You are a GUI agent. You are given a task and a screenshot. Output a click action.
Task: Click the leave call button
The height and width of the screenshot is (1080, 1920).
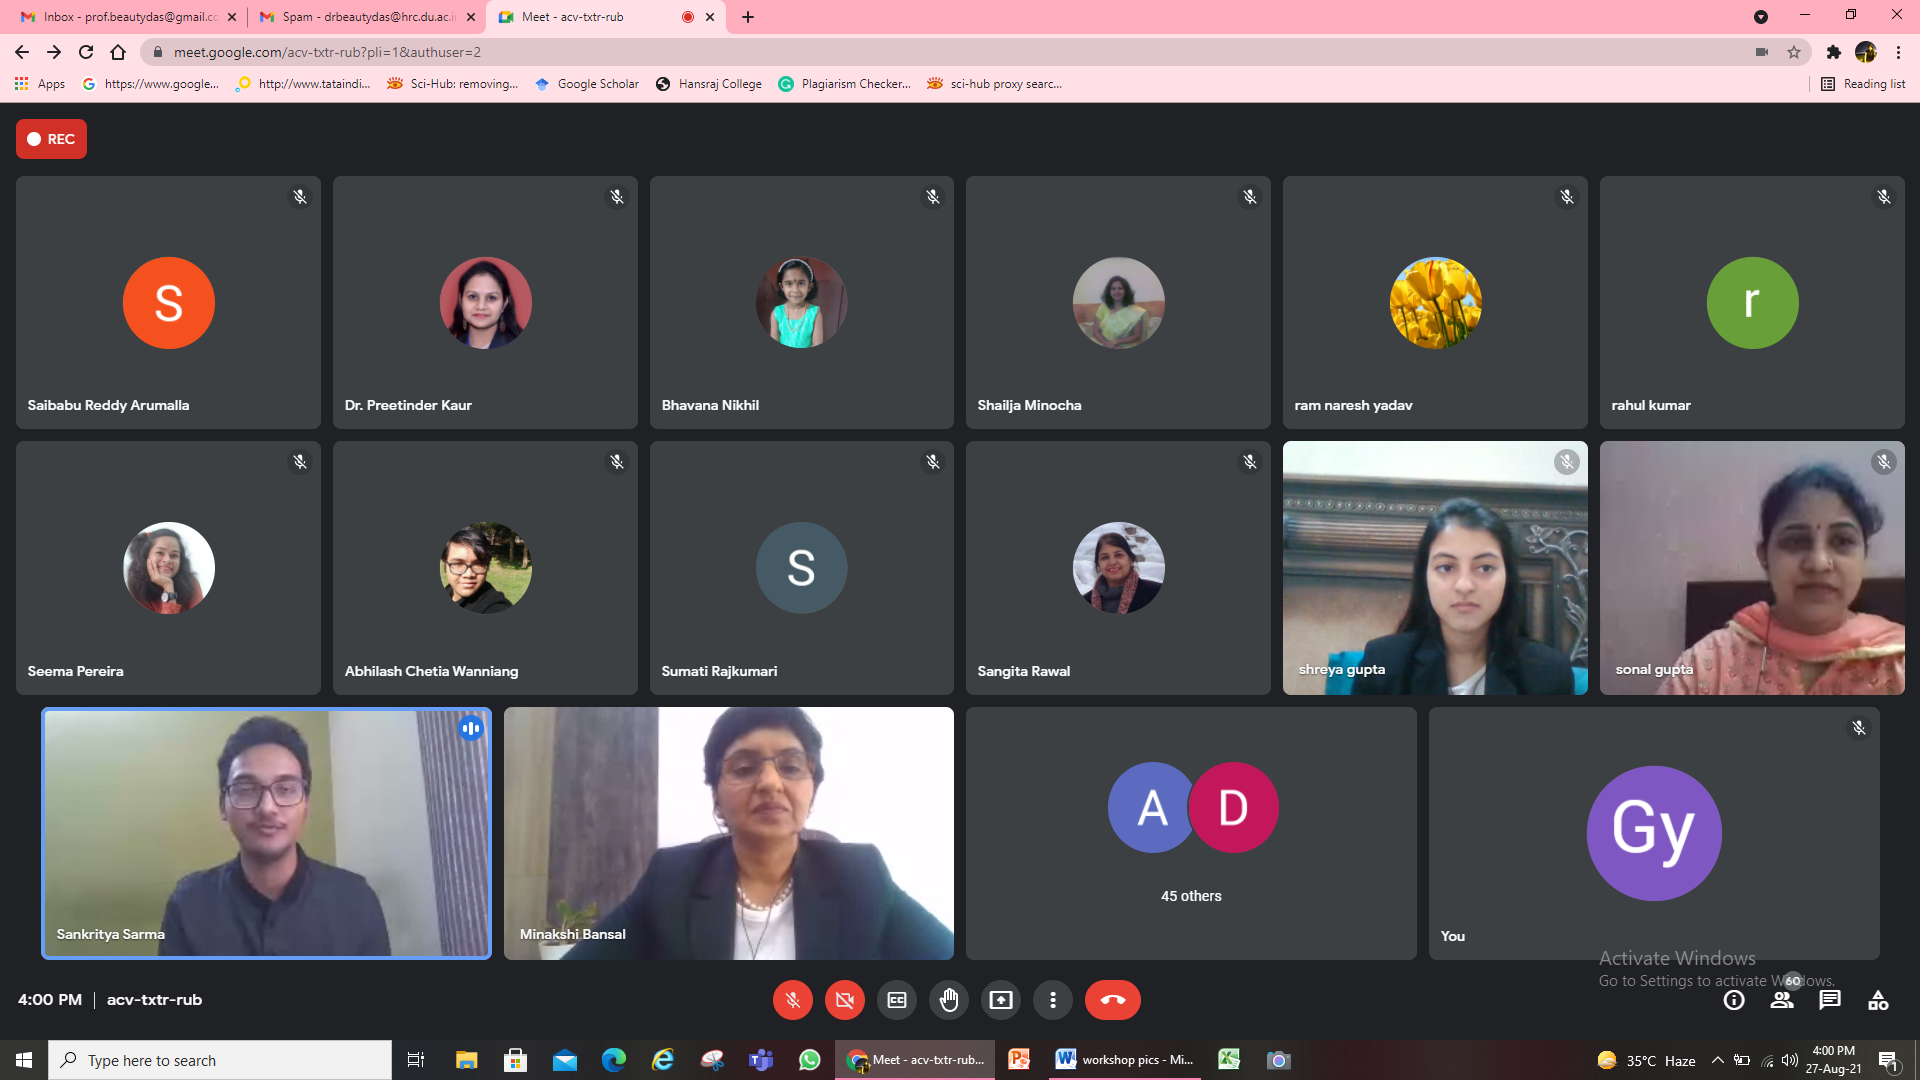(x=1112, y=1000)
